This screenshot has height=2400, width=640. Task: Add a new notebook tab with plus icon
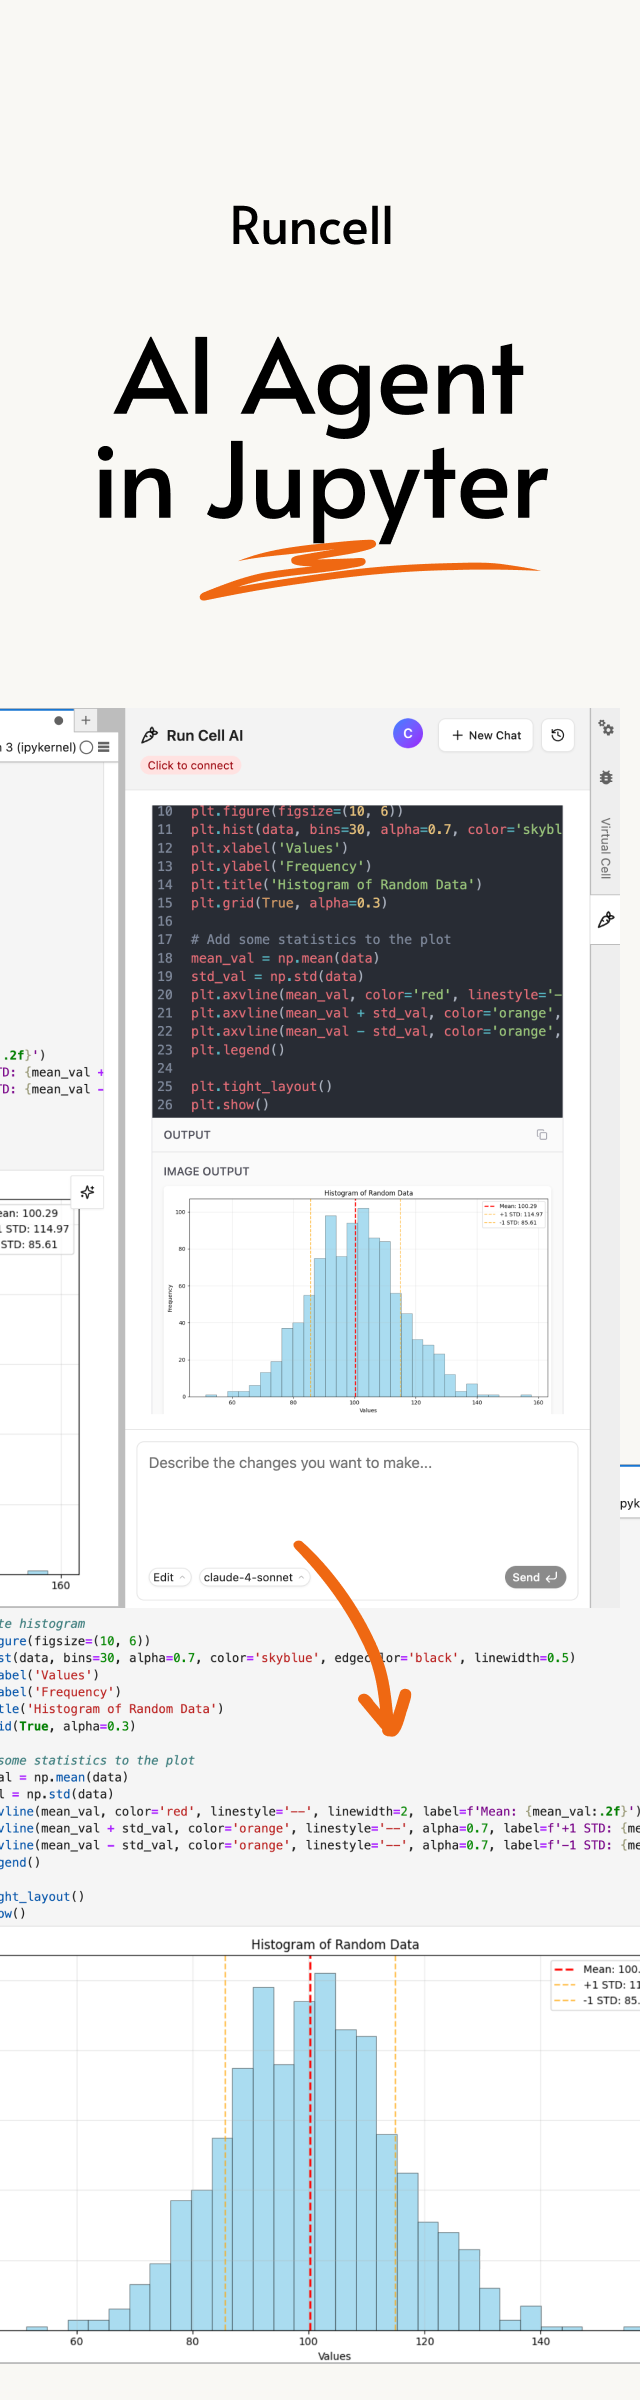click(86, 720)
